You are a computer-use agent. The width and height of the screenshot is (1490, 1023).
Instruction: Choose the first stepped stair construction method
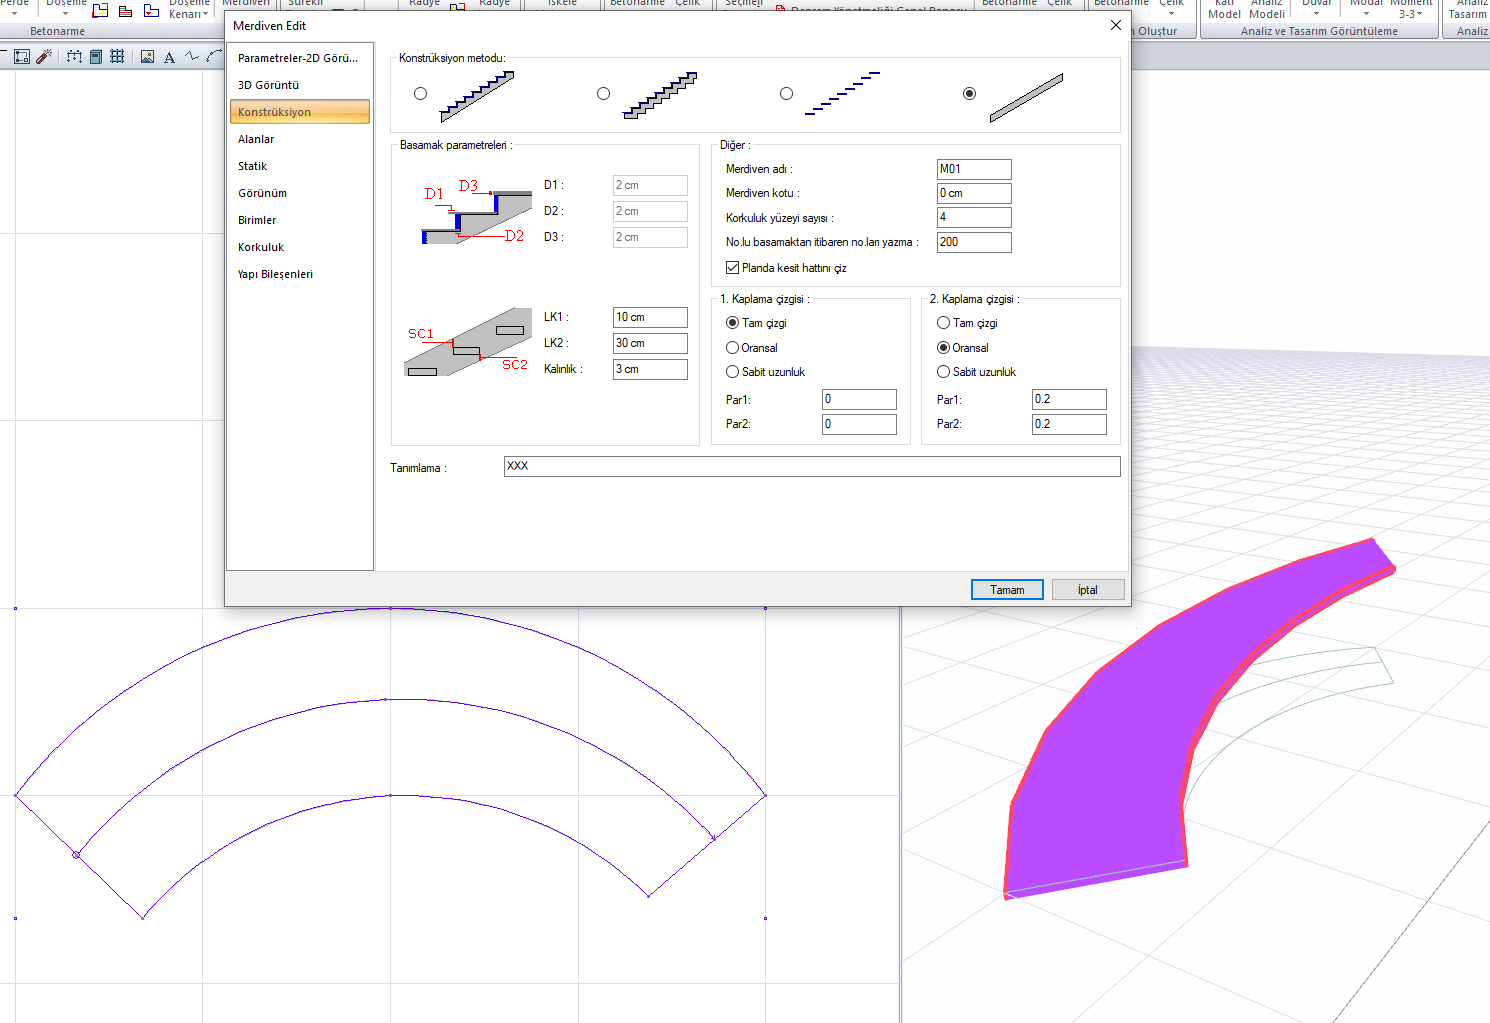pyautogui.click(x=421, y=94)
